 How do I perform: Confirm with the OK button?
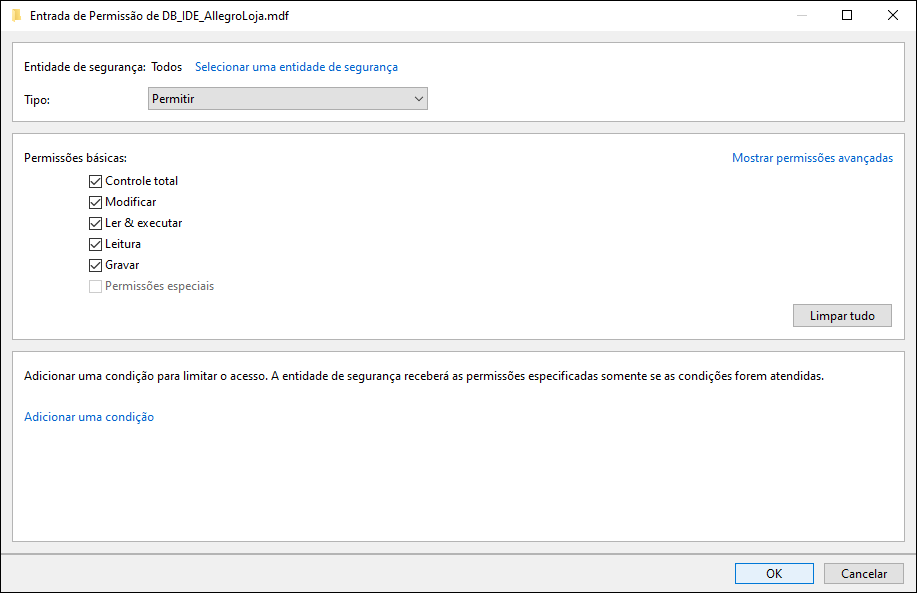tap(774, 574)
